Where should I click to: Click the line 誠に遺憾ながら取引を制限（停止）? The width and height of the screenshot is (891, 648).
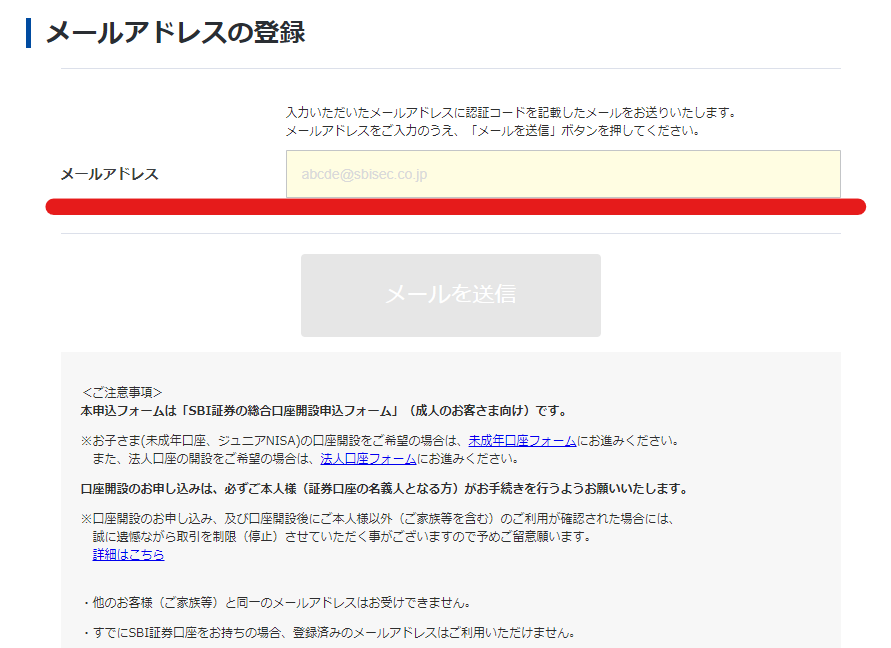point(342,537)
